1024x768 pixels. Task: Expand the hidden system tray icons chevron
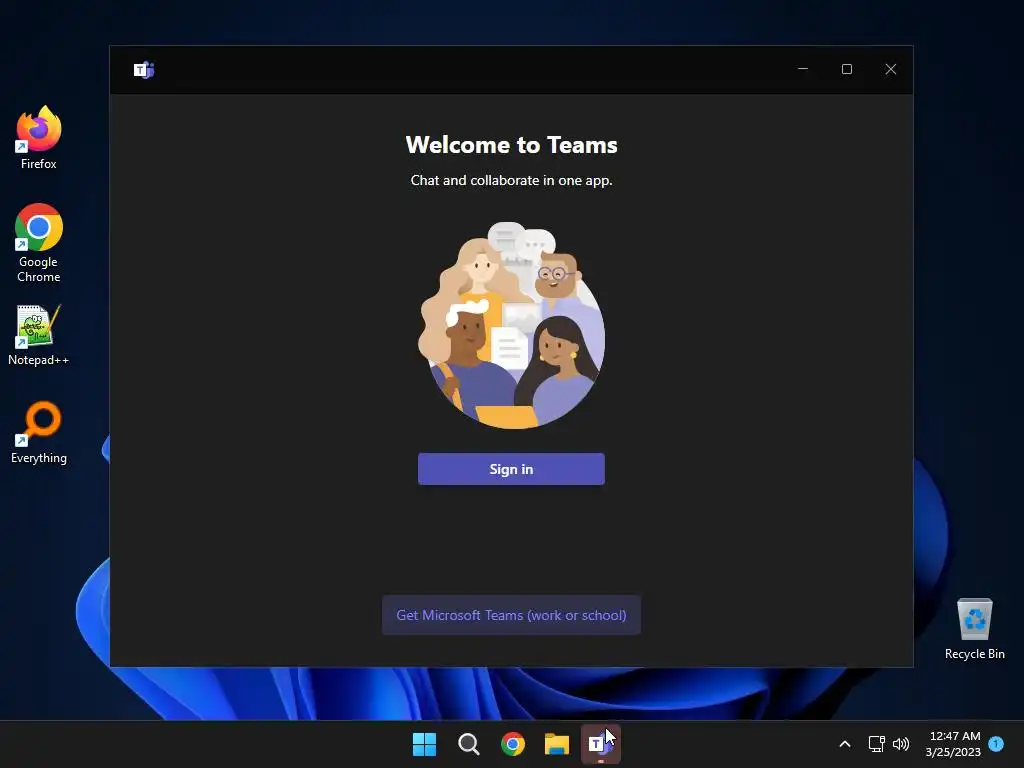844,744
